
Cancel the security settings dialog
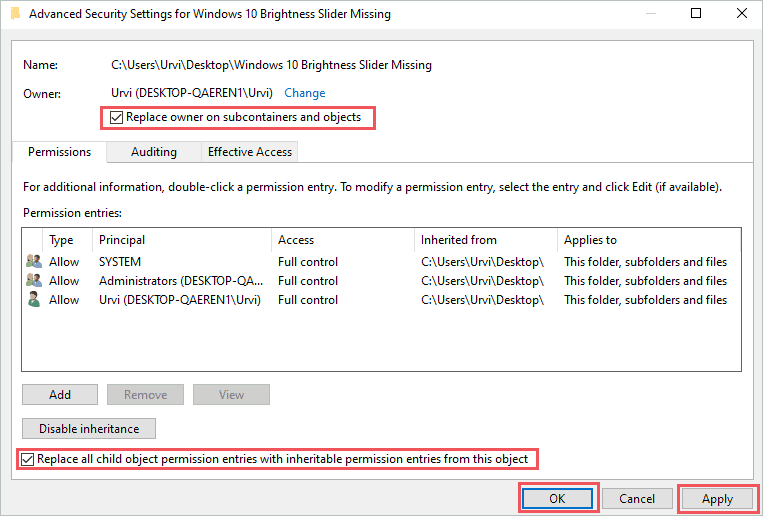tap(637, 498)
